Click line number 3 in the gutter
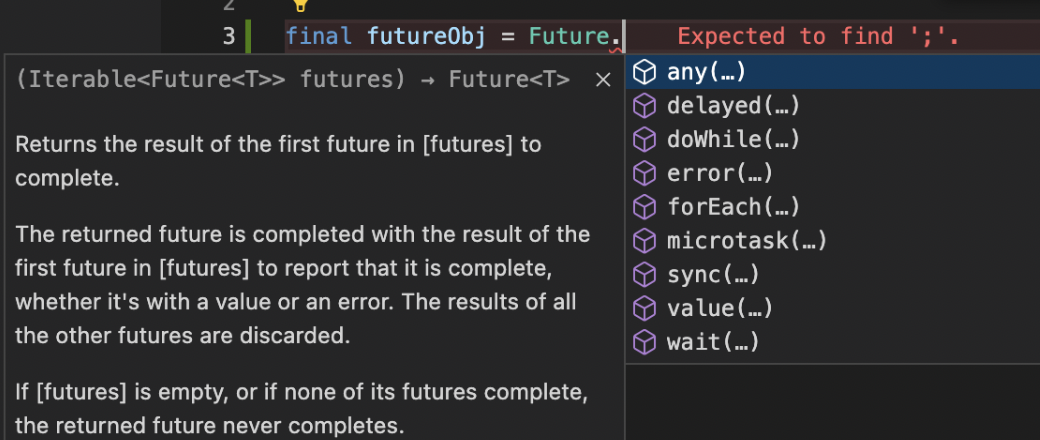Screen dimensions: 1040x440 (229, 36)
